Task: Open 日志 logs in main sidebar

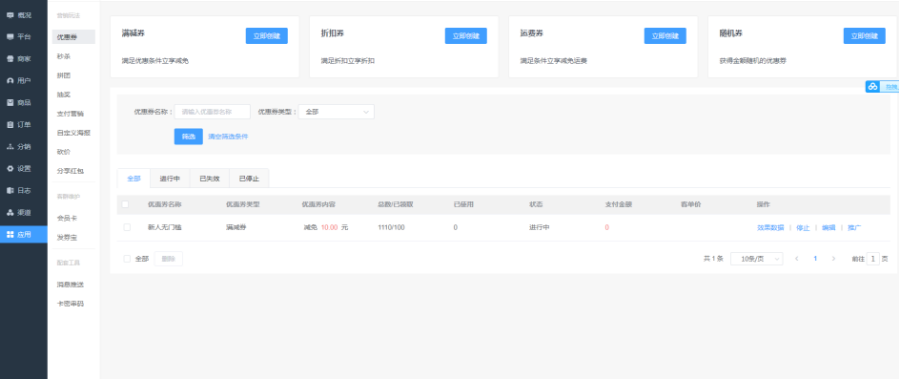Action: (24, 191)
